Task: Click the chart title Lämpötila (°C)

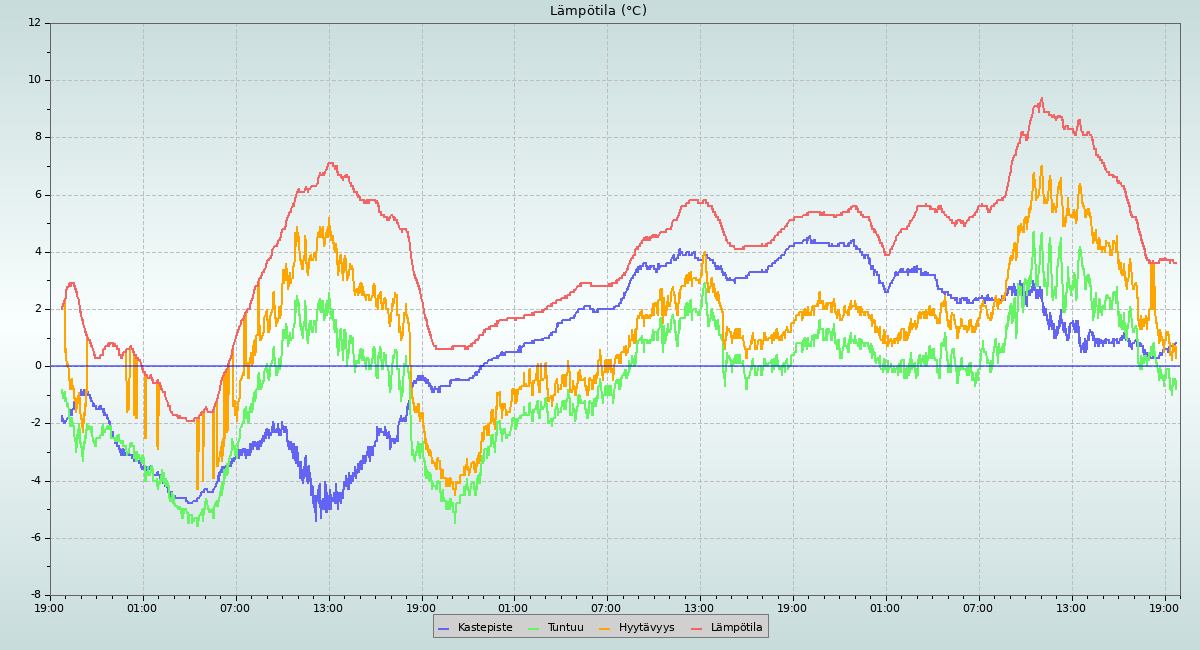Action: click(598, 11)
